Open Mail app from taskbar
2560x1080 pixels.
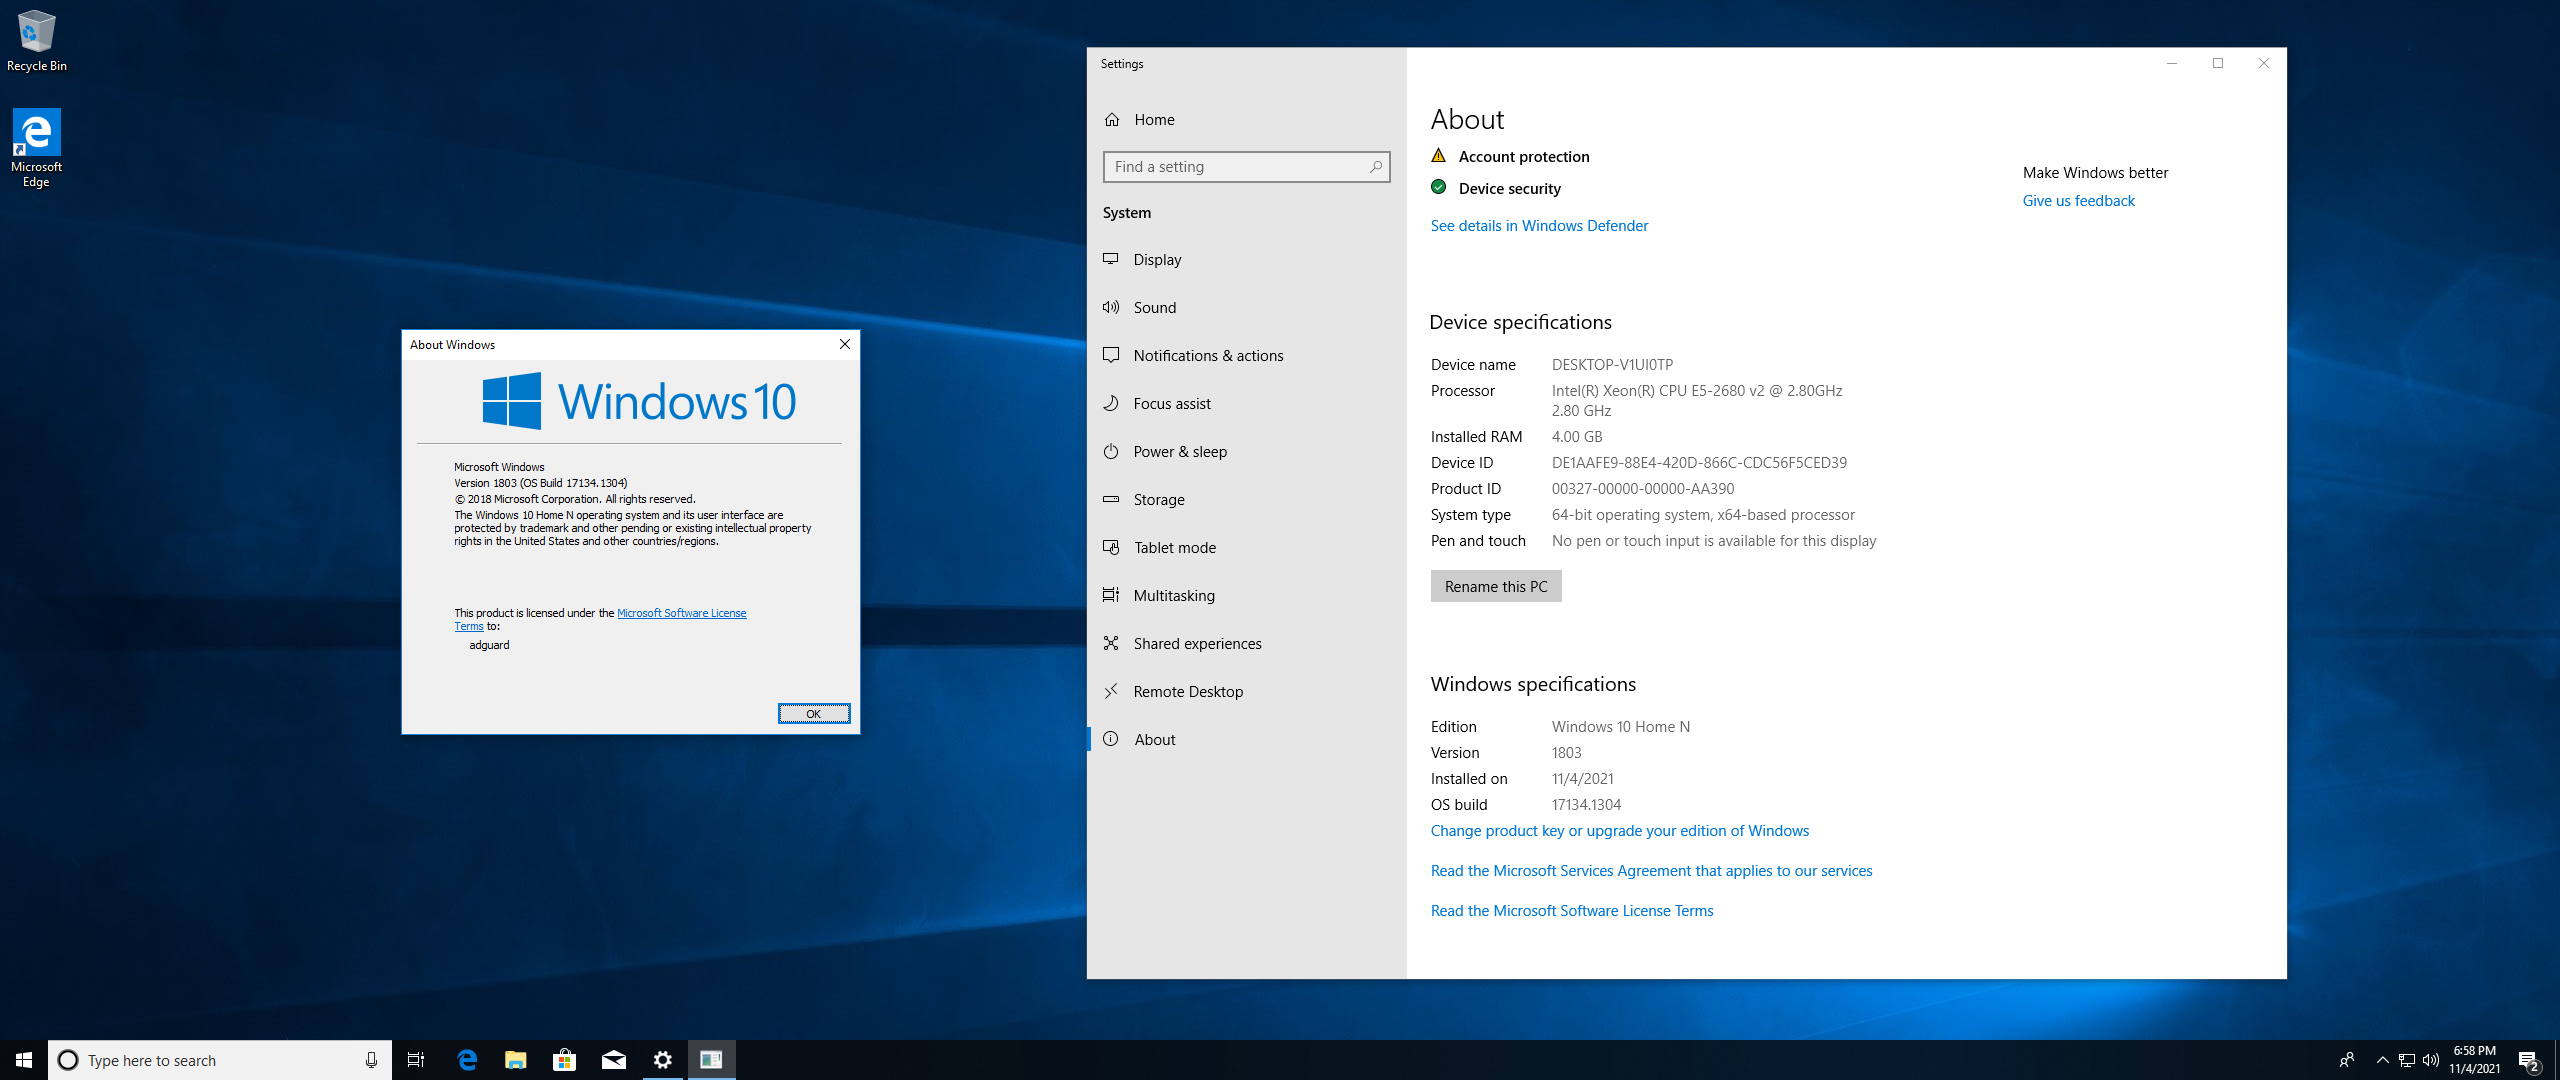point(614,1060)
